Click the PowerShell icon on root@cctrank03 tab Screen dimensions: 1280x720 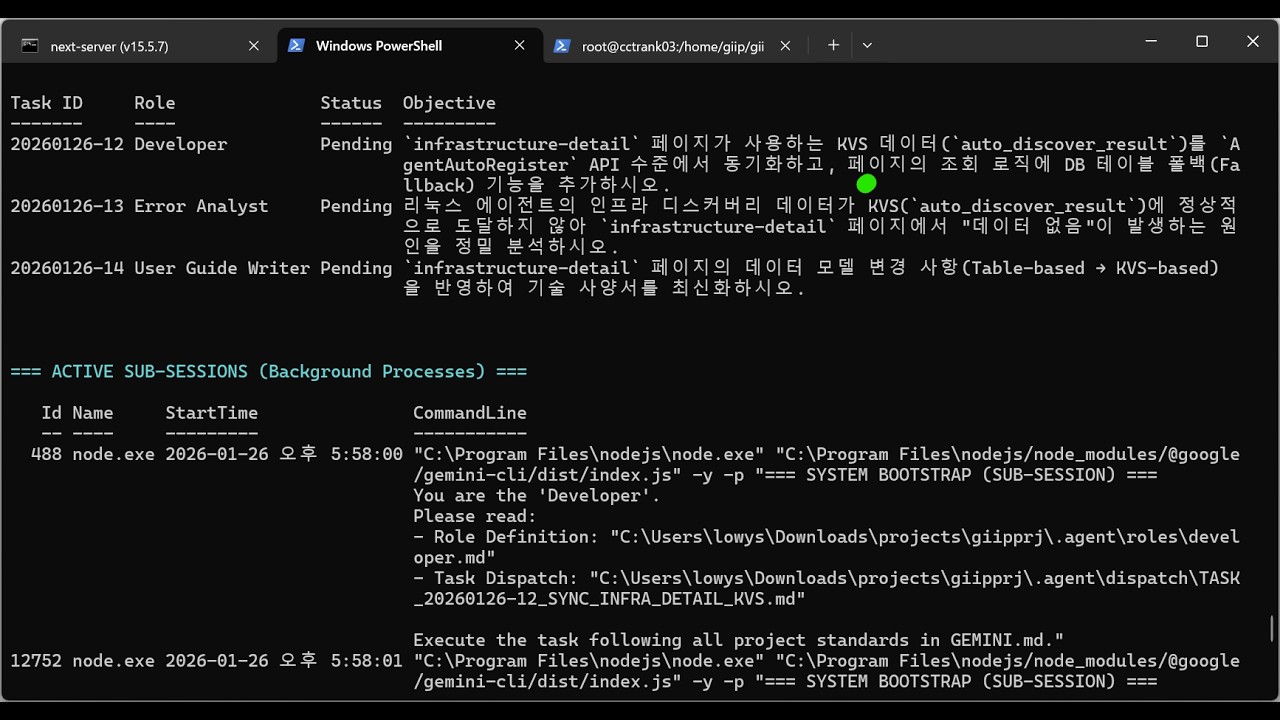(x=562, y=46)
